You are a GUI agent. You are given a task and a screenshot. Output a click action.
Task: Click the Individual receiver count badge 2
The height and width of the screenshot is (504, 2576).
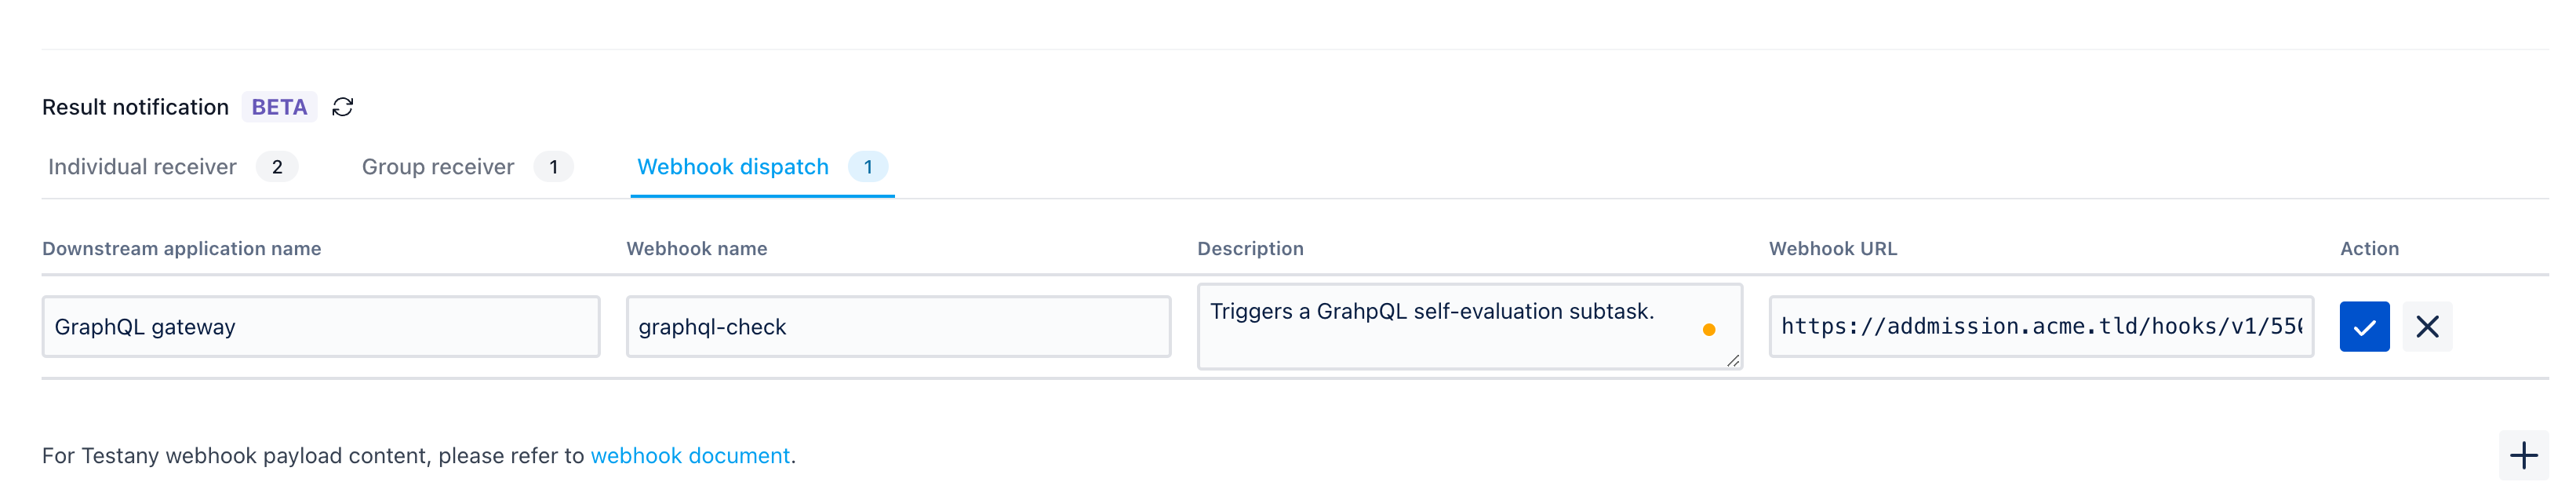click(x=277, y=167)
